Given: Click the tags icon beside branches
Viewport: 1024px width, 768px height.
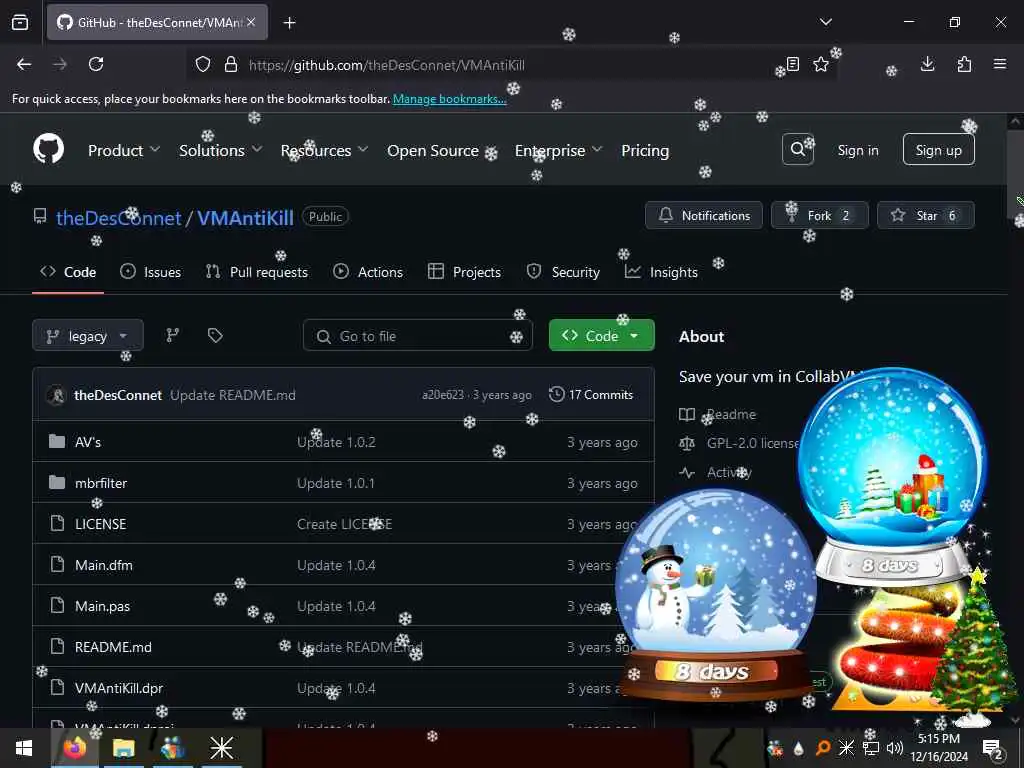Looking at the screenshot, I should [215, 336].
